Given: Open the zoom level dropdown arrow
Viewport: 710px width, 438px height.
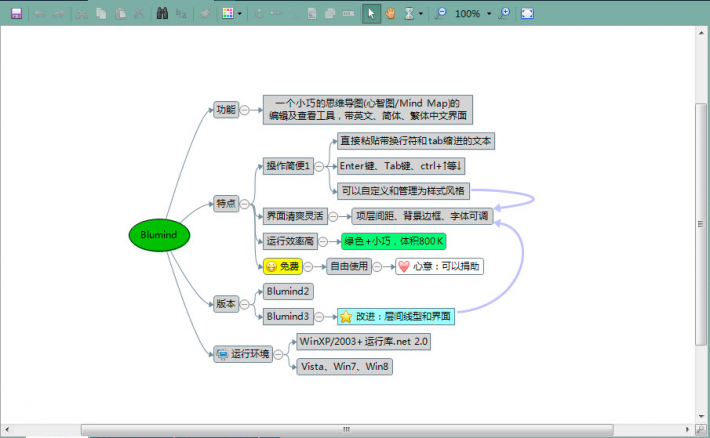Looking at the screenshot, I should (489, 14).
